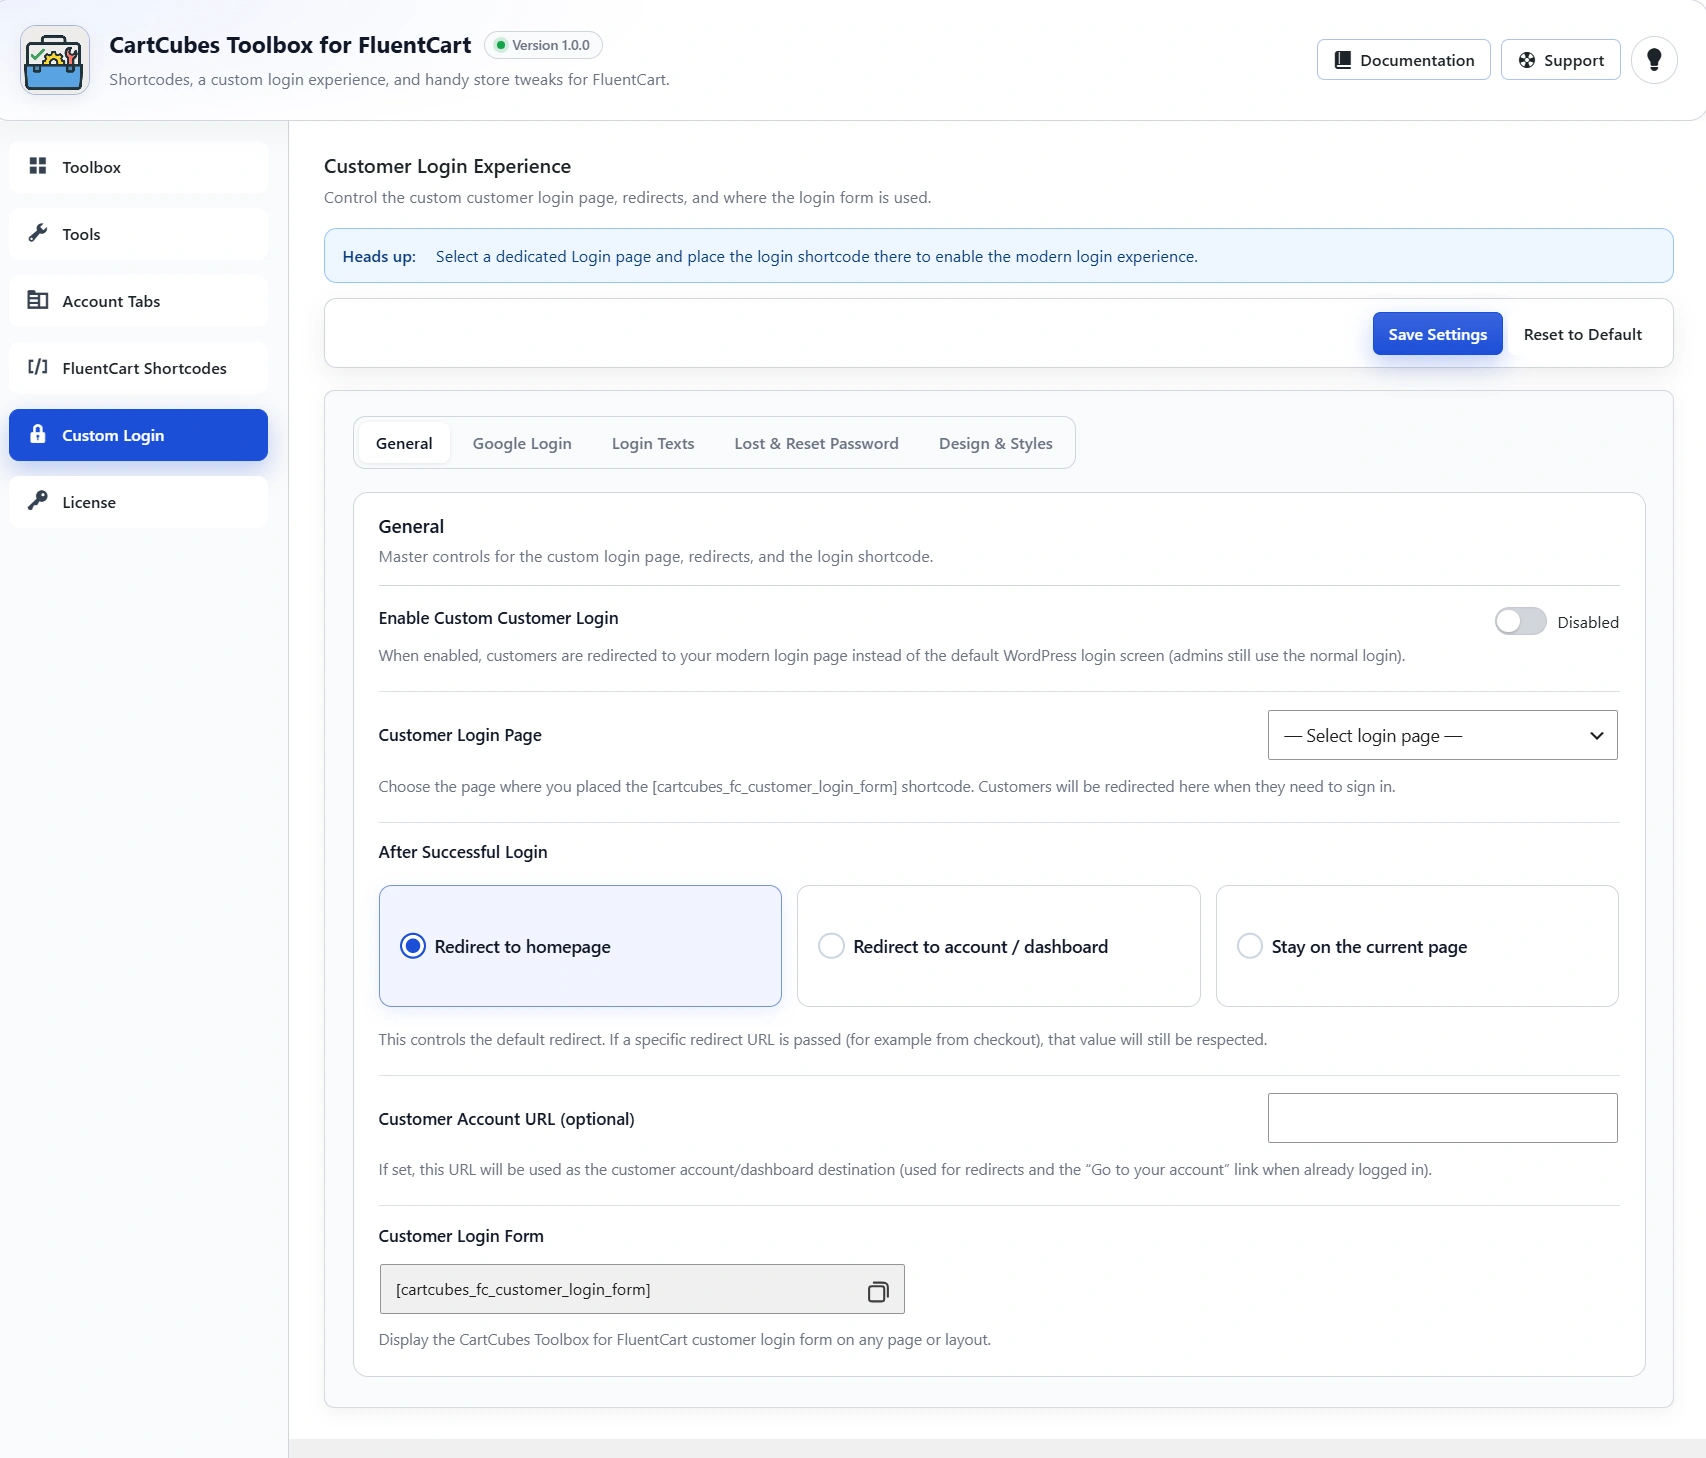Toggle Enable Custom Customer Login switch
1706x1458 pixels.
tap(1520, 621)
